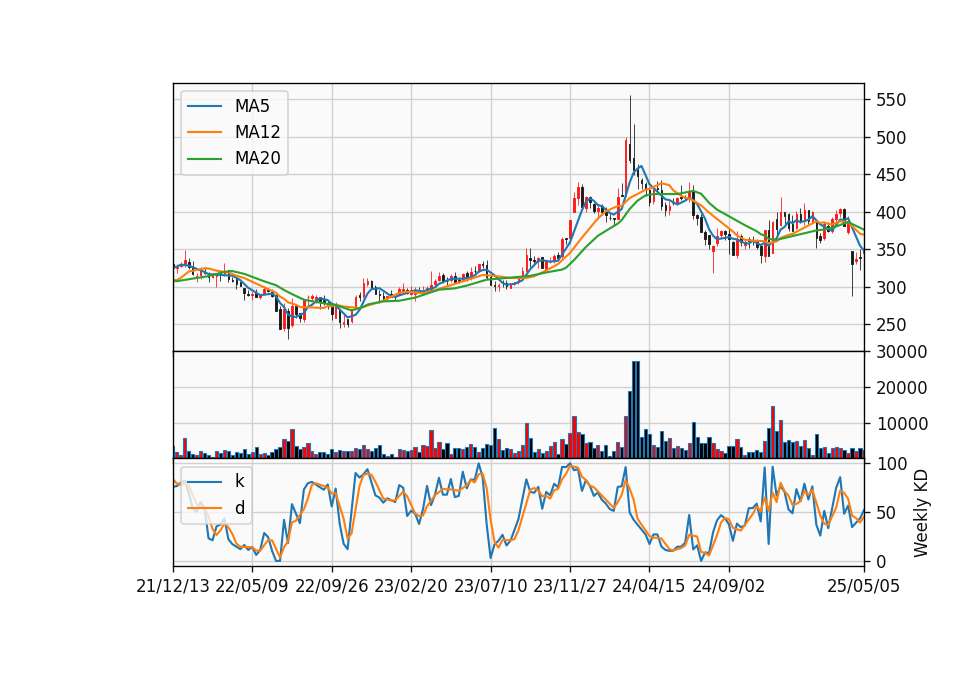Screen dimensions: 960x690
Task: Click the 10000 volume axis label
Action: (x=901, y=424)
